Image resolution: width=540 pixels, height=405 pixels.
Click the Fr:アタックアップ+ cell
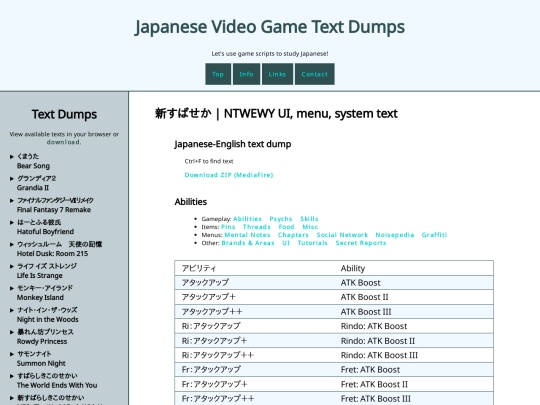click(255, 384)
